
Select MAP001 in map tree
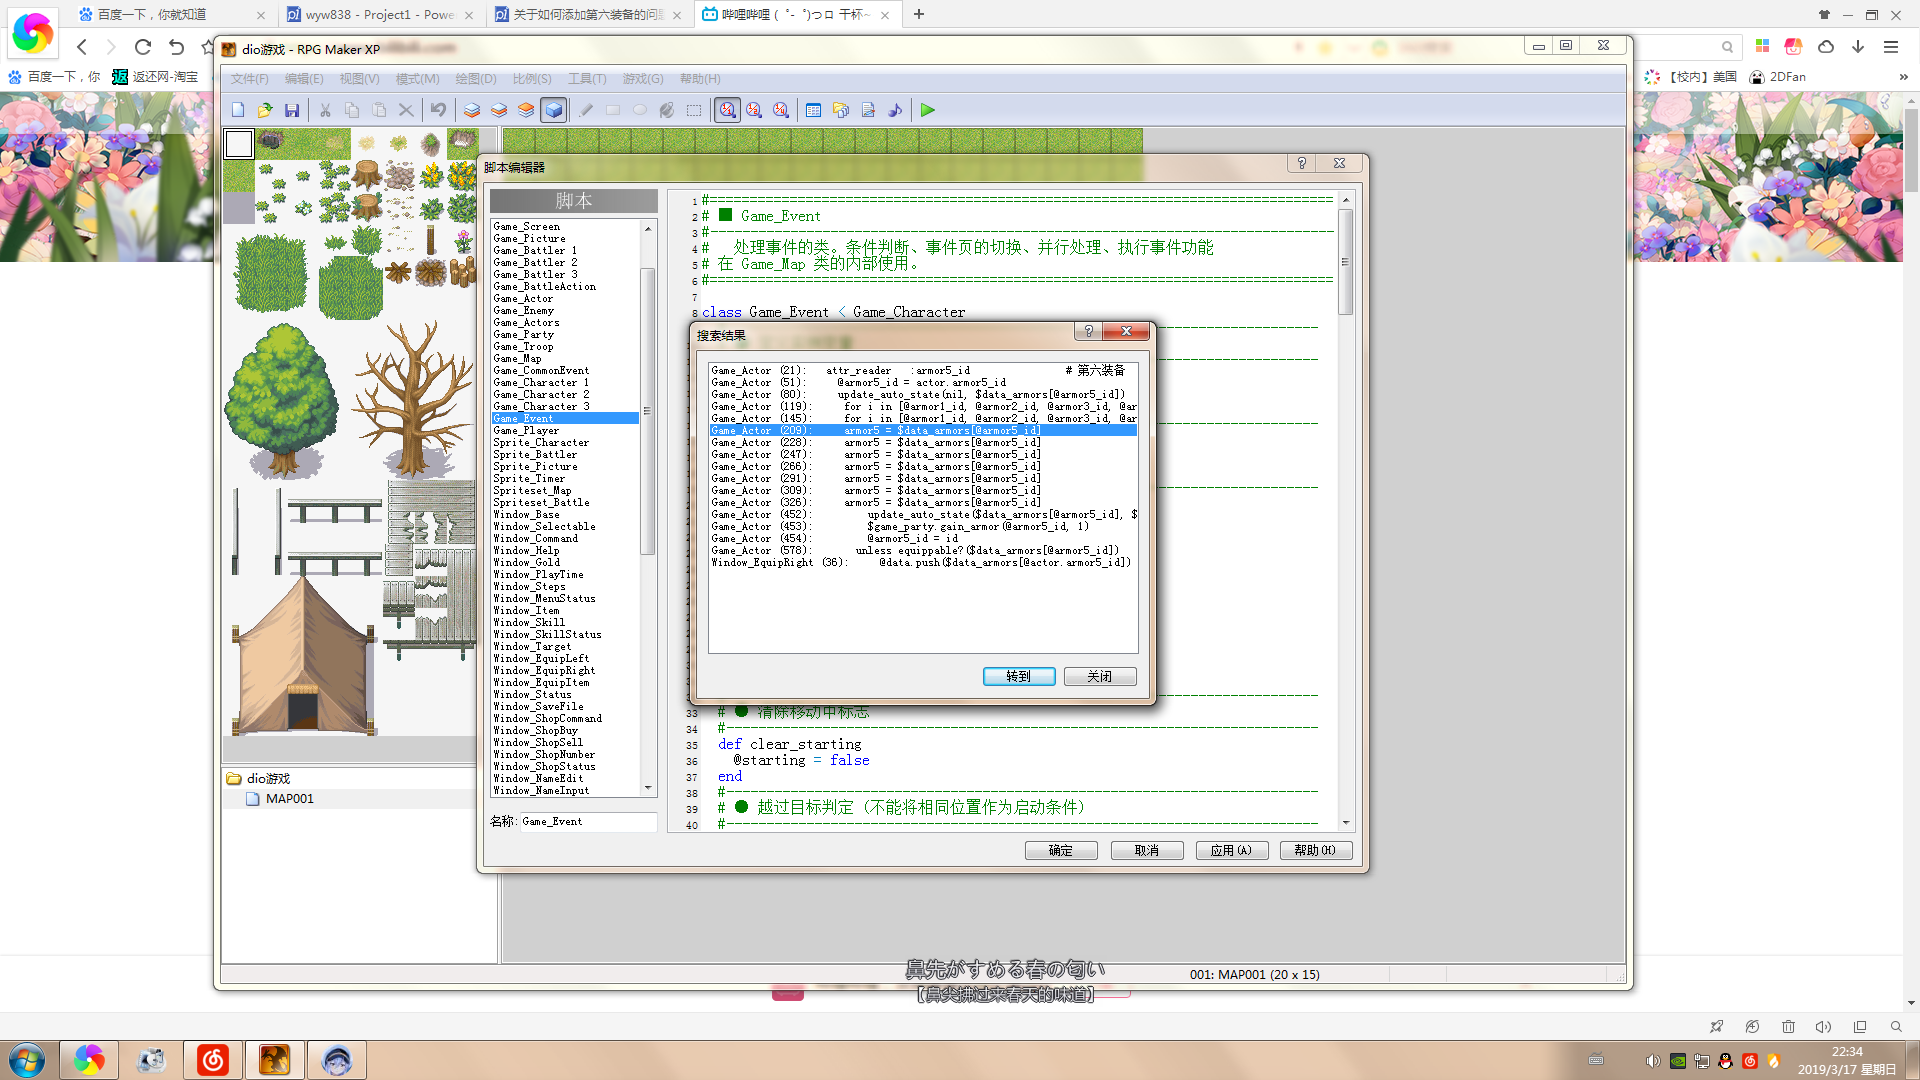[289, 799]
